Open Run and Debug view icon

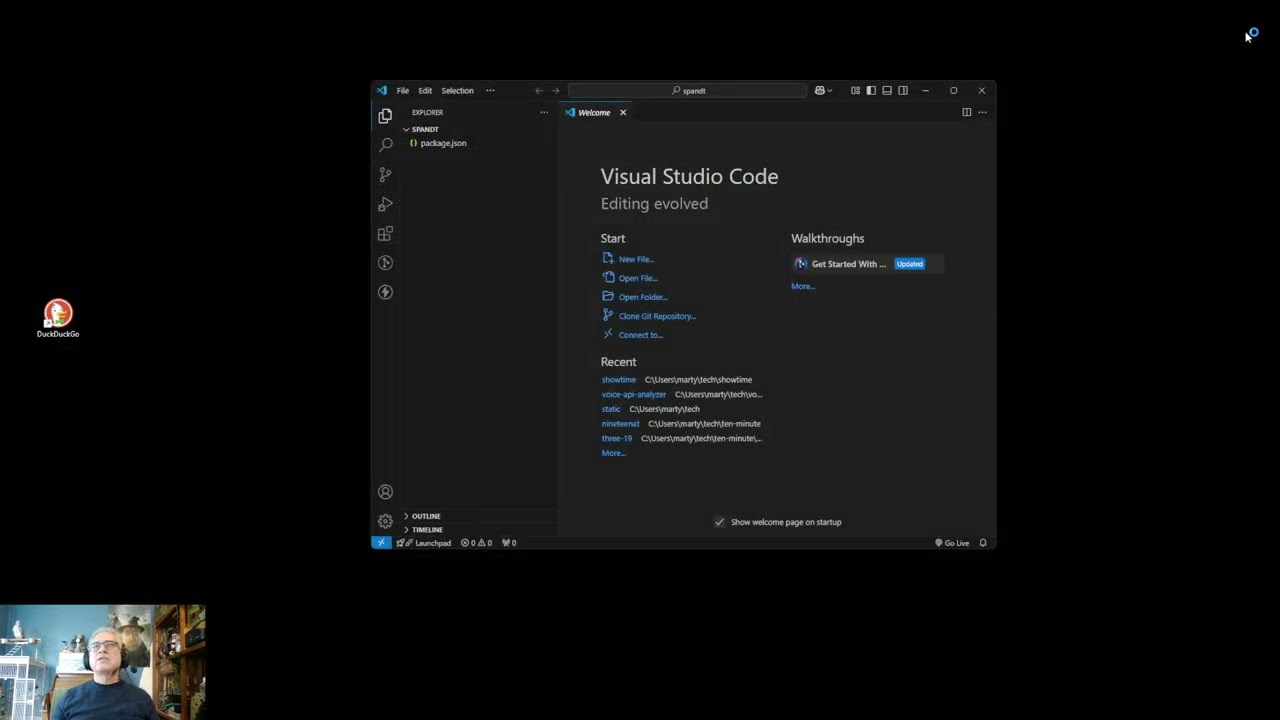click(385, 204)
